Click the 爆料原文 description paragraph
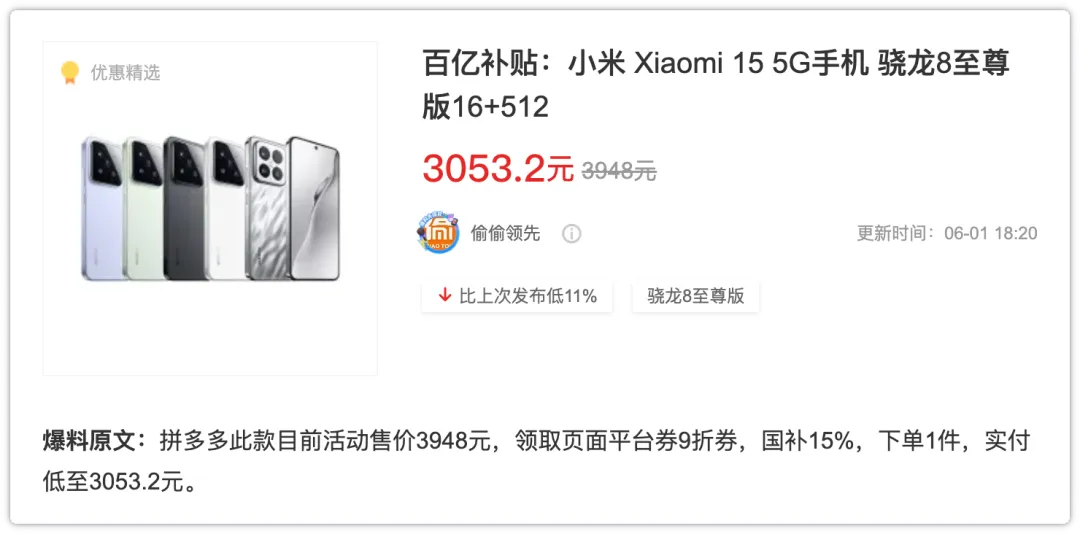The width and height of the screenshot is (1080, 534). pyautogui.click(x=536, y=461)
